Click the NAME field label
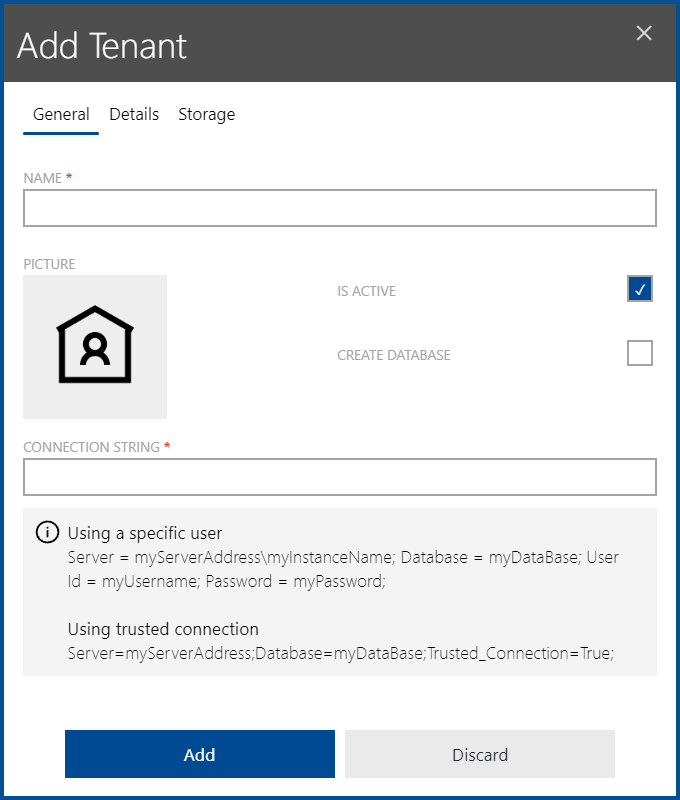Screen dimensions: 680x800 pyautogui.click(x=43, y=177)
